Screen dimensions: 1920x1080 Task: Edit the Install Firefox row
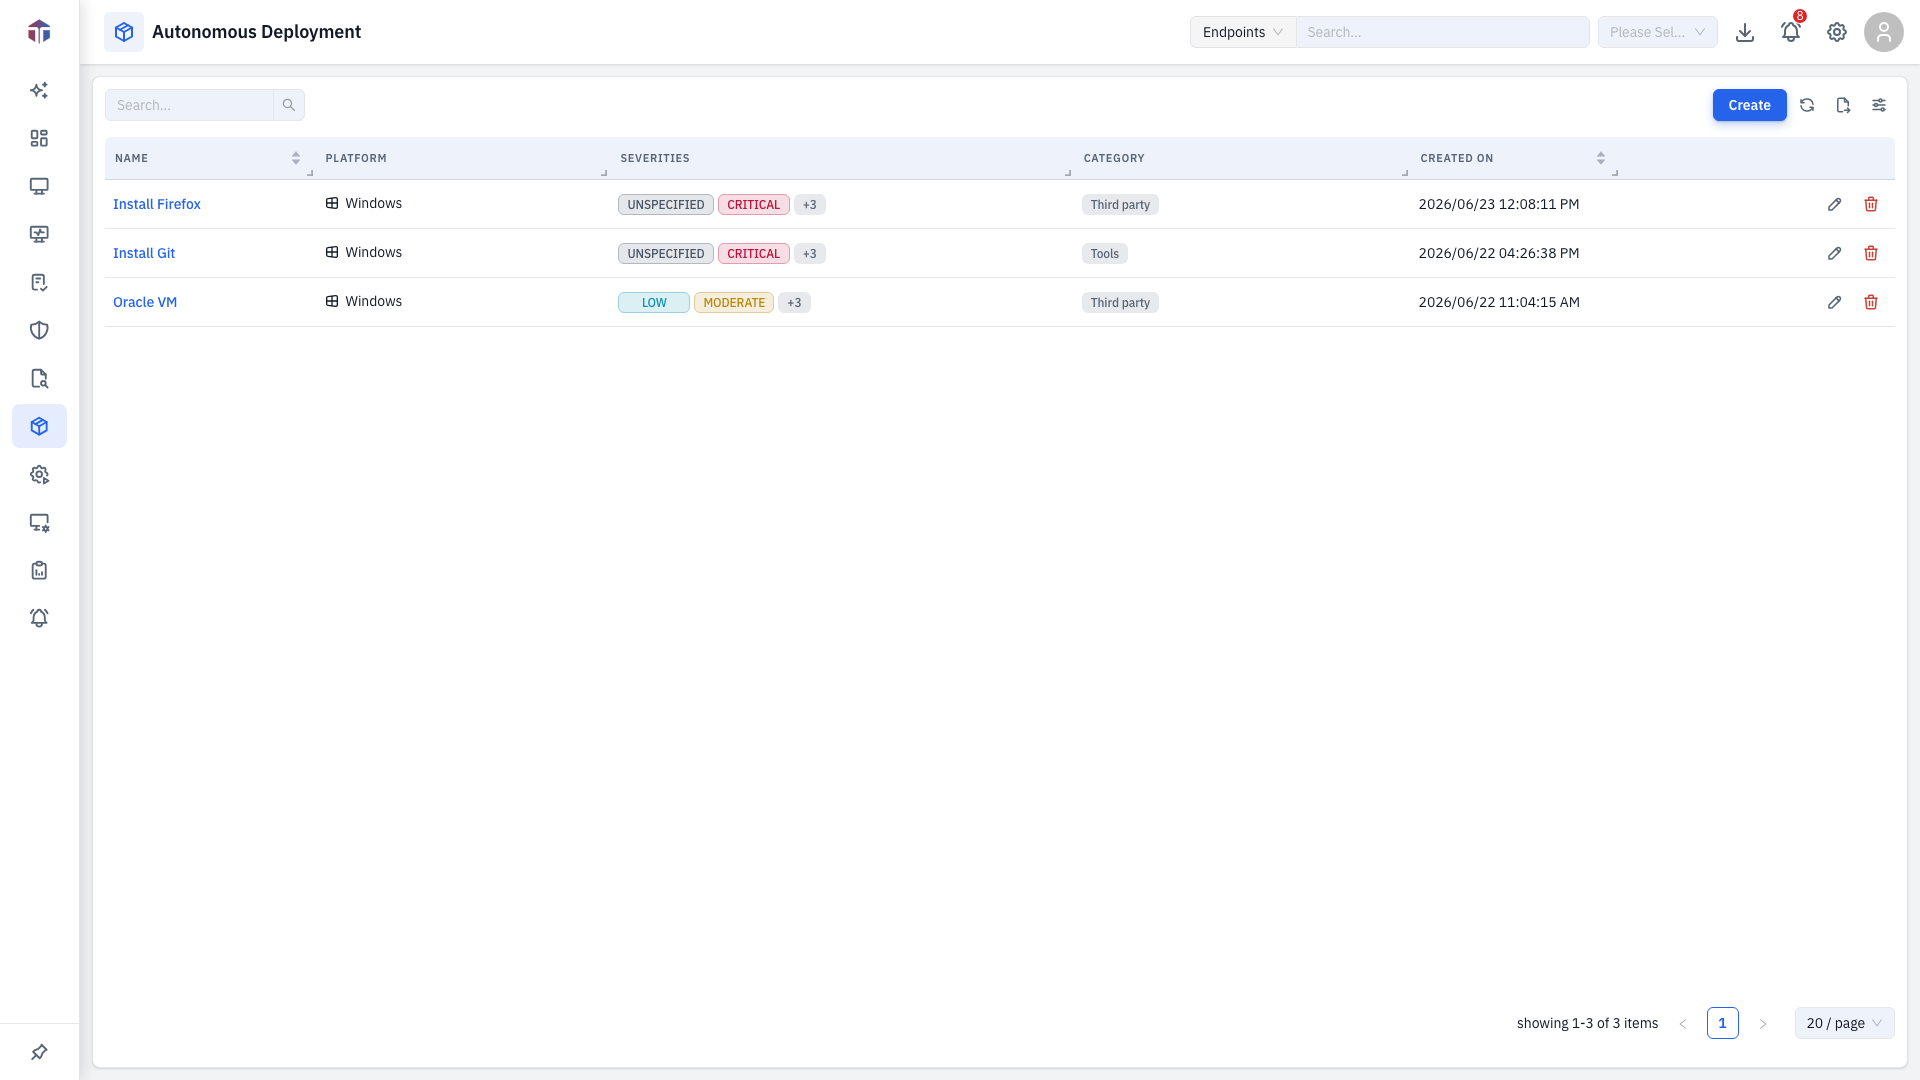1835,204
